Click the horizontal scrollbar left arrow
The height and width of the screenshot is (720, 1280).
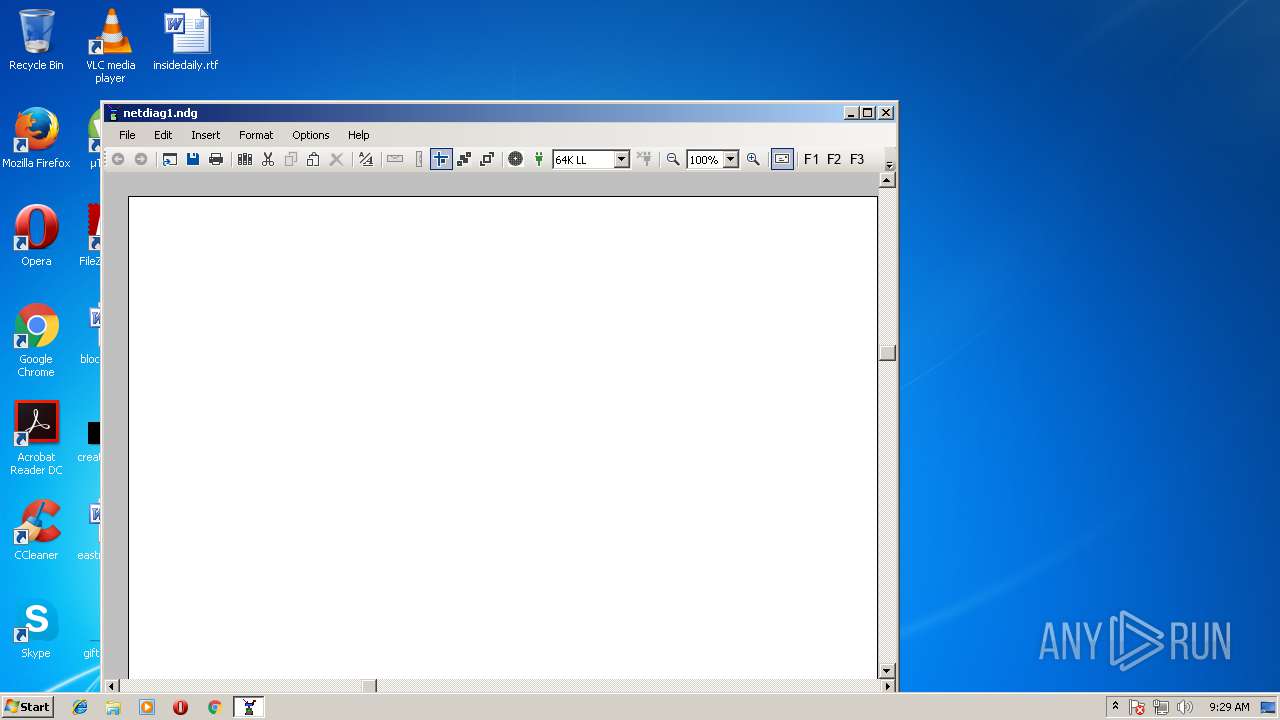[112, 686]
